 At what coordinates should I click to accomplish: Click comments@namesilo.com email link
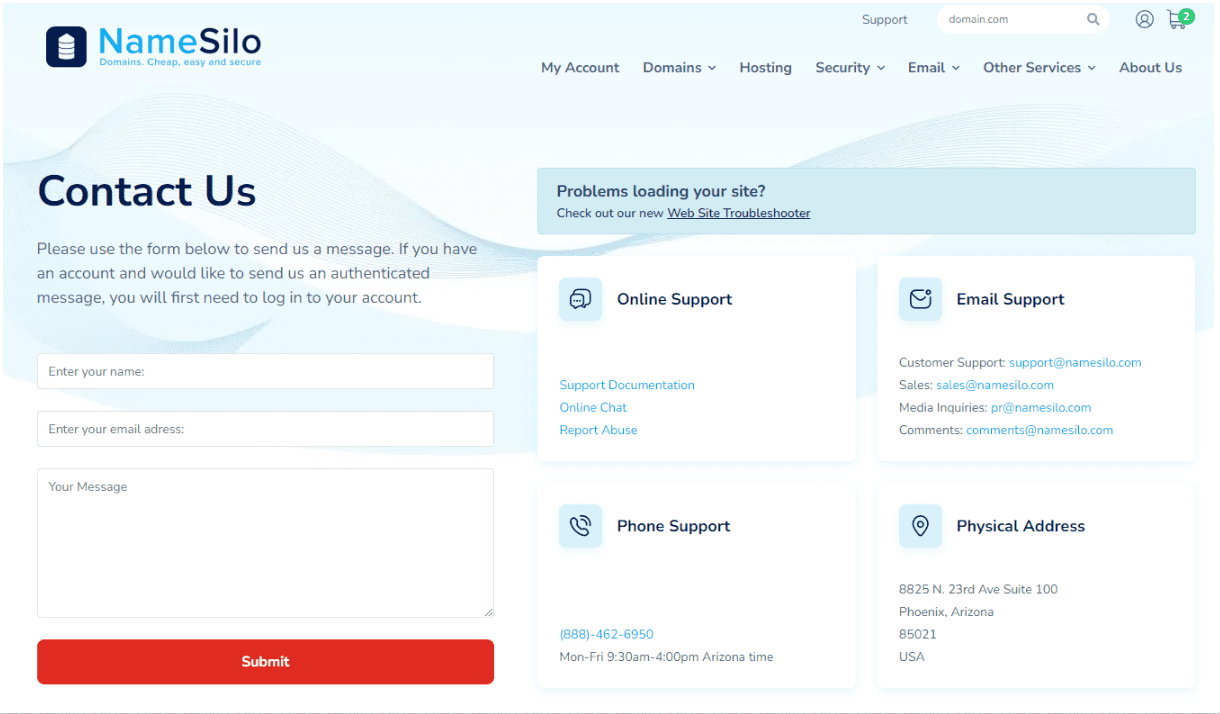coord(1039,430)
